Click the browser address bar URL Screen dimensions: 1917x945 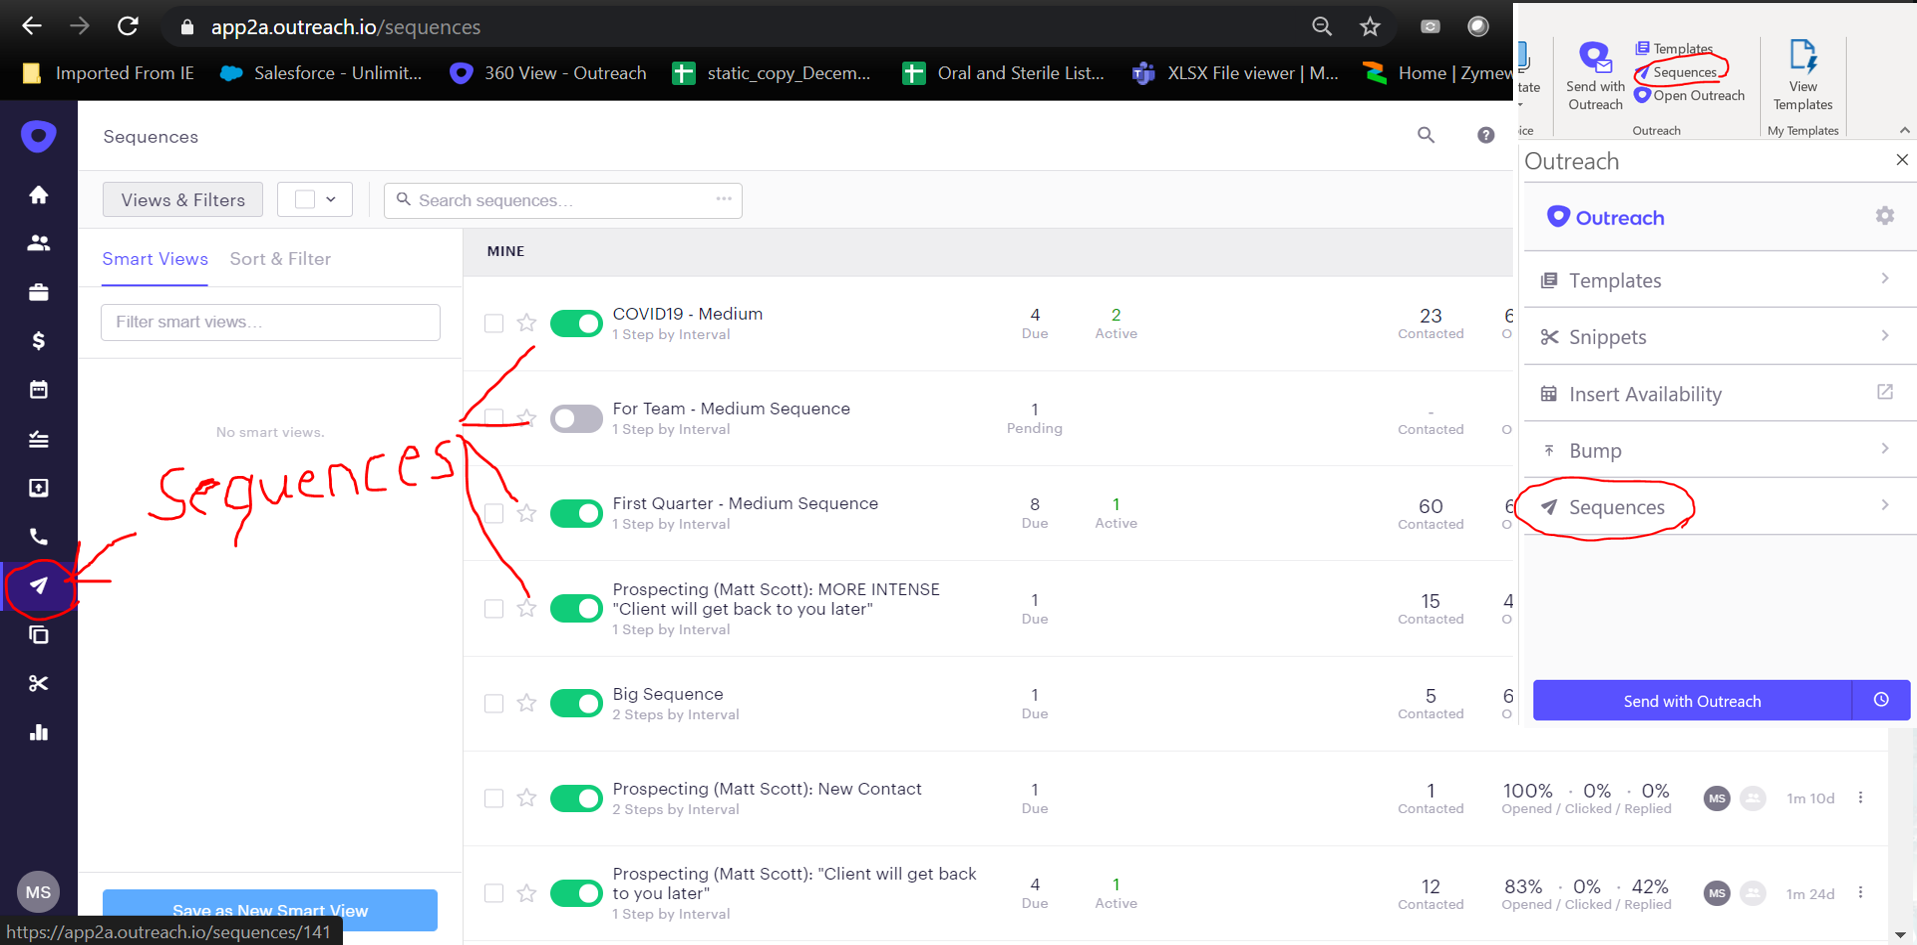pyautogui.click(x=345, y=27)
